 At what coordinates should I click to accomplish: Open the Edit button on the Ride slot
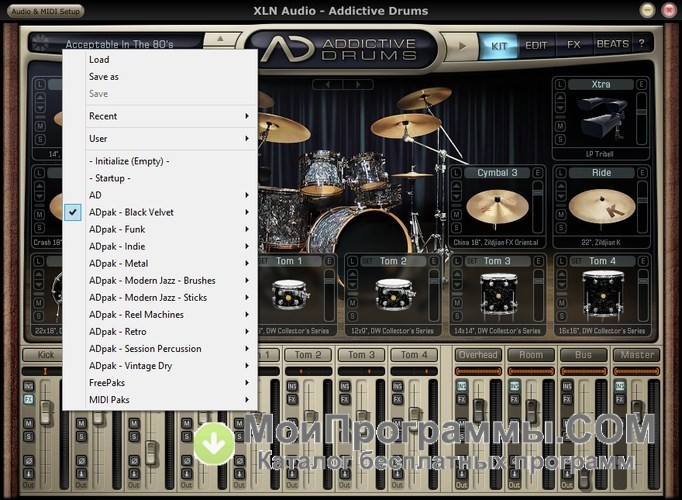click(642, 173)
